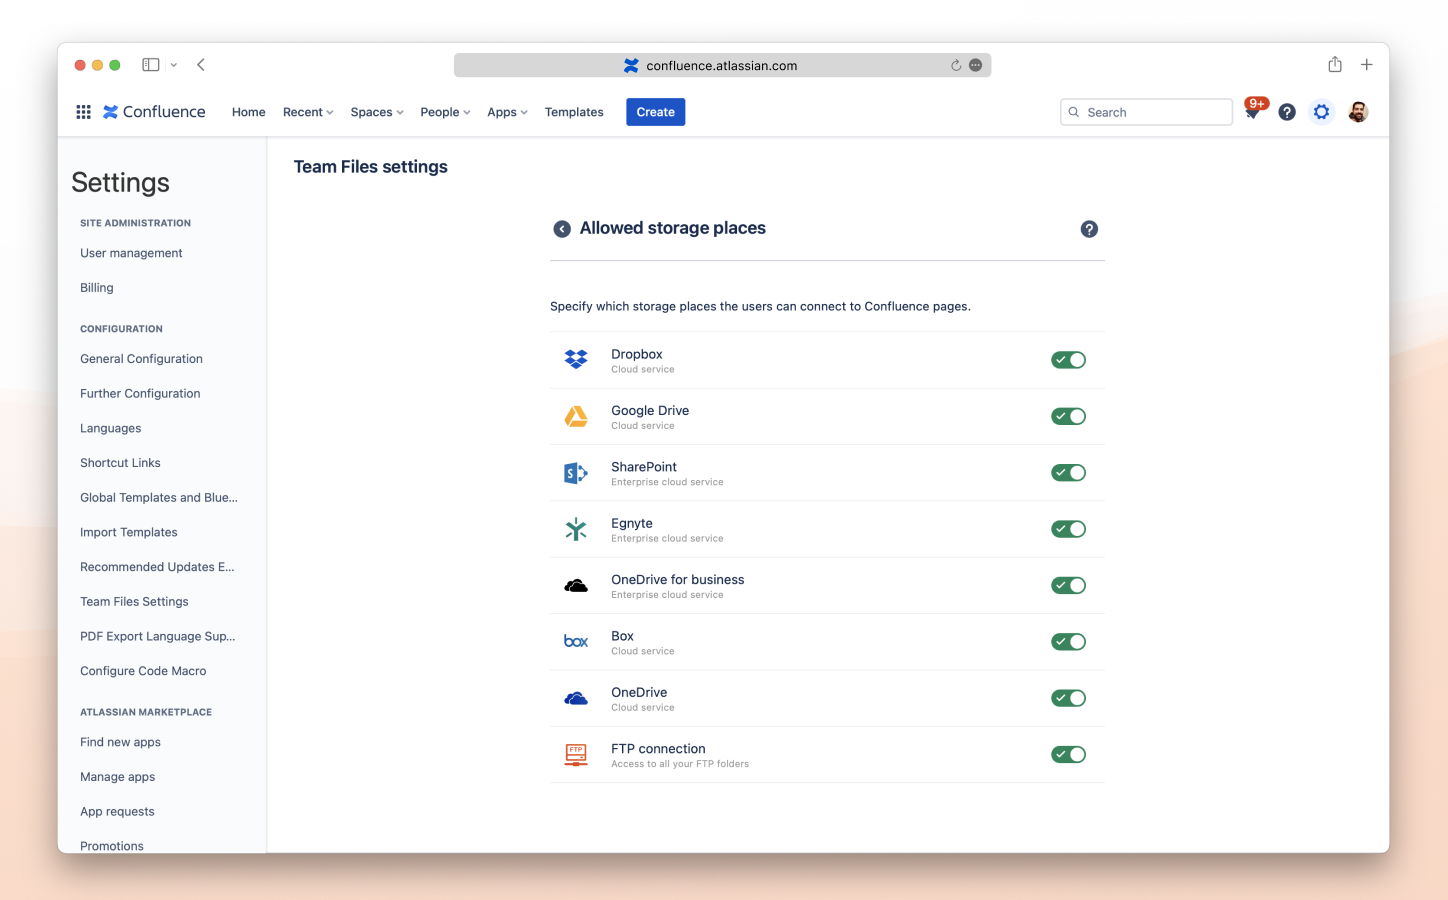Image resolution: width=1448 pixels, height=900 pixels.
Task: Click the back arrow beside Allowed storage places
Action: (x=562, y=229)
